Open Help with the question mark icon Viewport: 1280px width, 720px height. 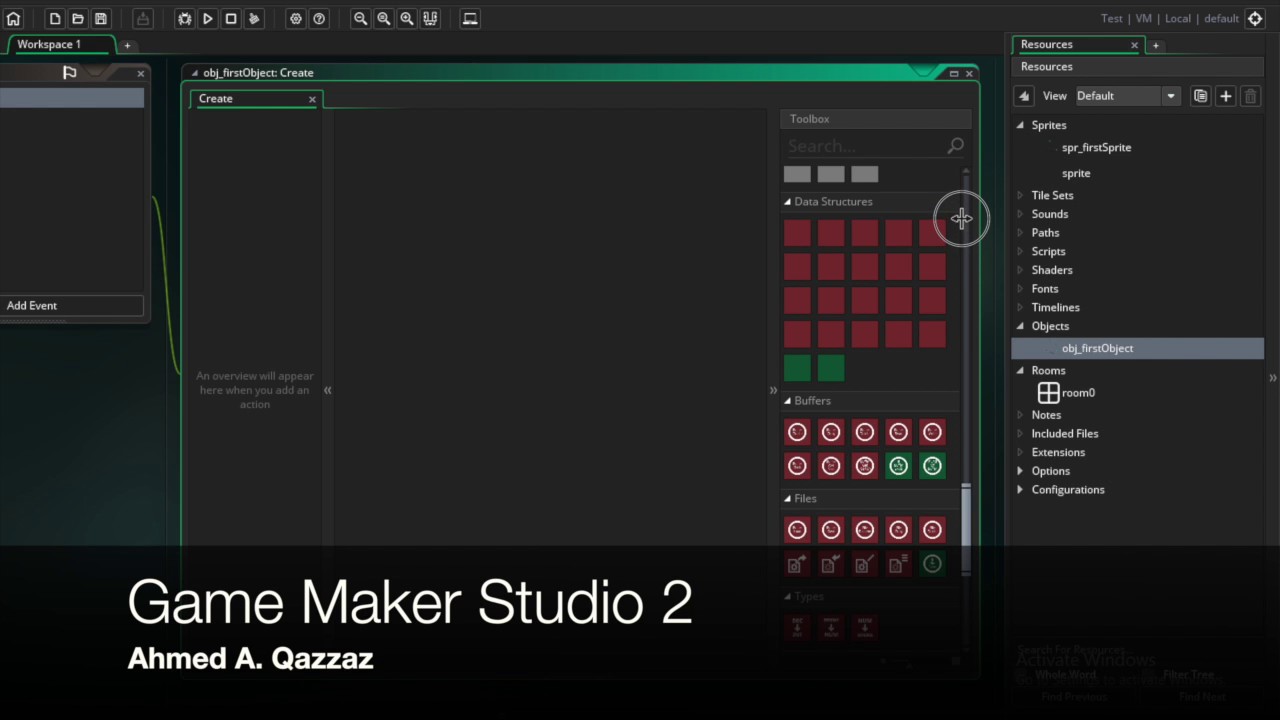(x=319, y=18)
